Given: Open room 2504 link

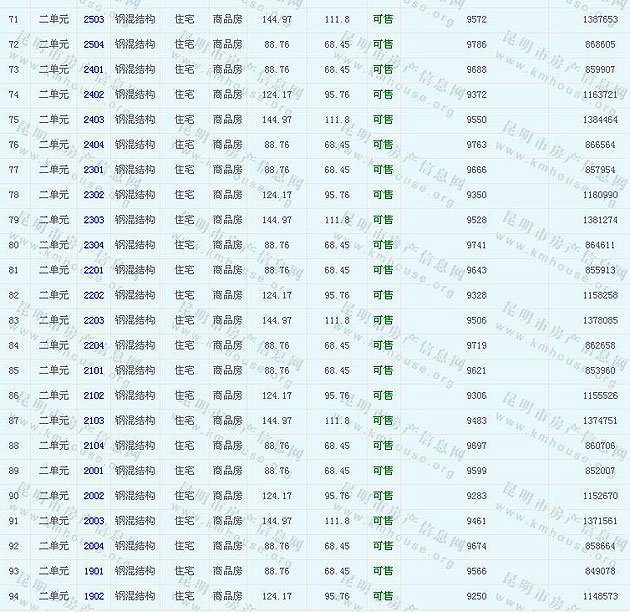Looking at the screenshot, I should coord(93,45).
